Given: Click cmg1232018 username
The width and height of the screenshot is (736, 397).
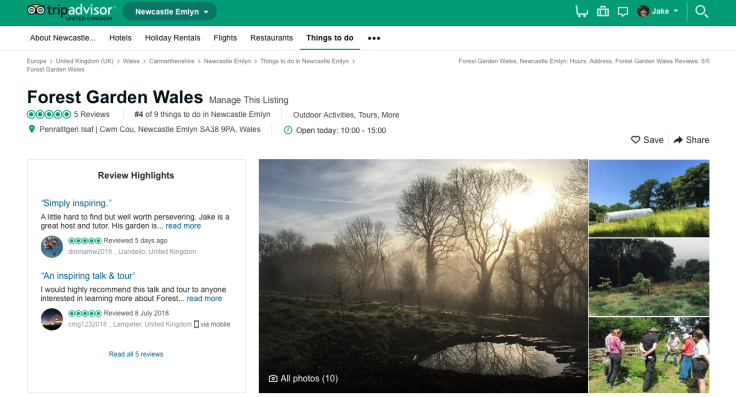Looking at the screenshot, I should [87, 324].
